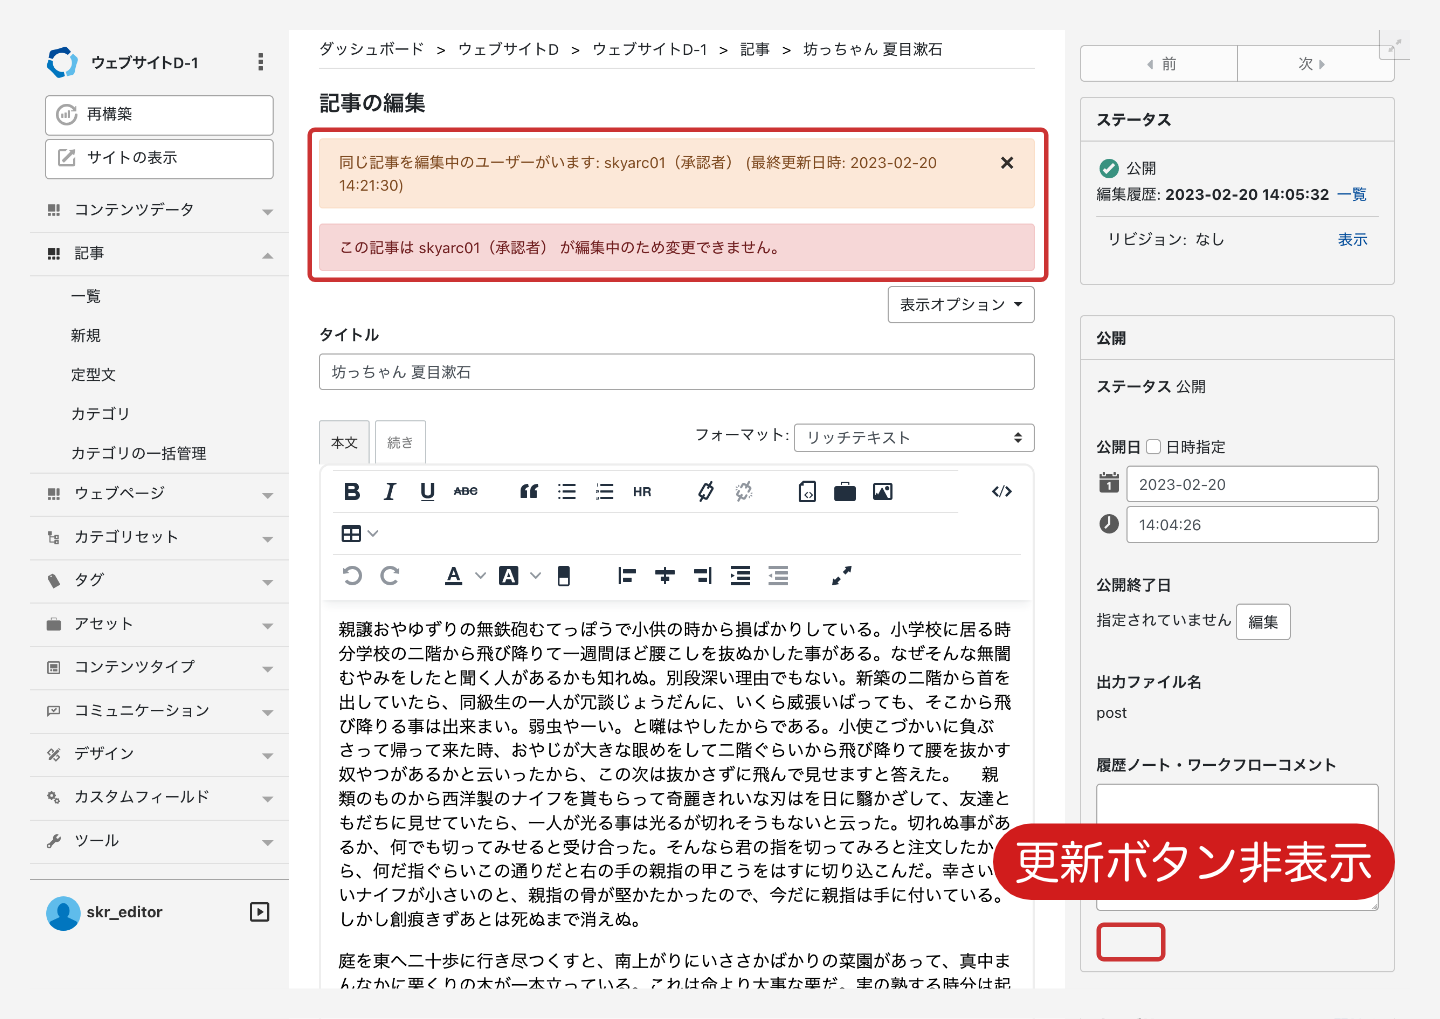Apply strikethrough formatting in the editor
Viewport: 1440px width, 1019px height.
(465, 491)
